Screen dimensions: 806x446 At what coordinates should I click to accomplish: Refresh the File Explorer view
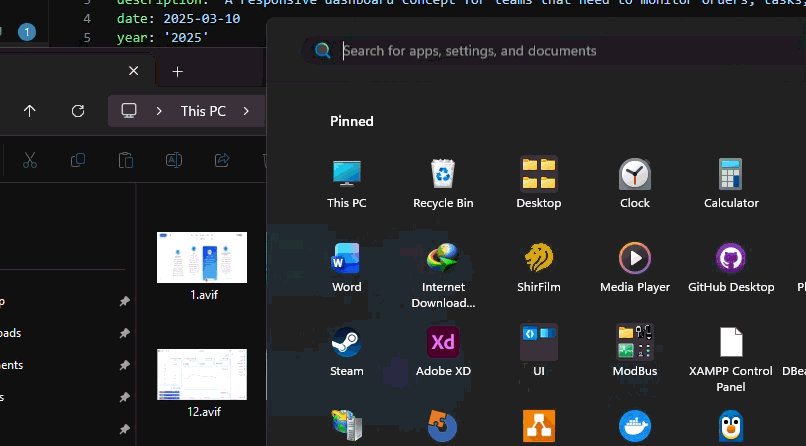pyautogui.click(x=78, y=111)
